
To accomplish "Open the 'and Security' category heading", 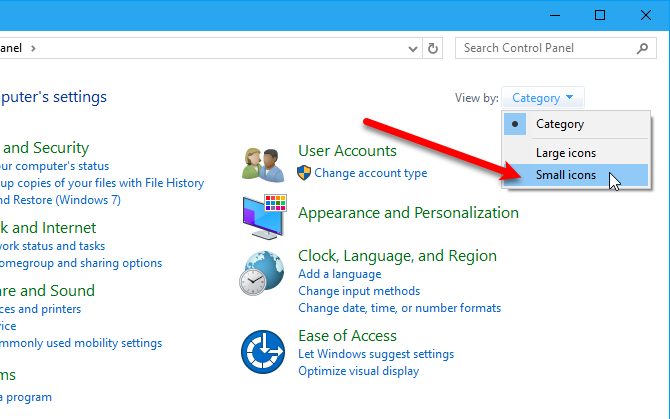I will click(44, 148).
